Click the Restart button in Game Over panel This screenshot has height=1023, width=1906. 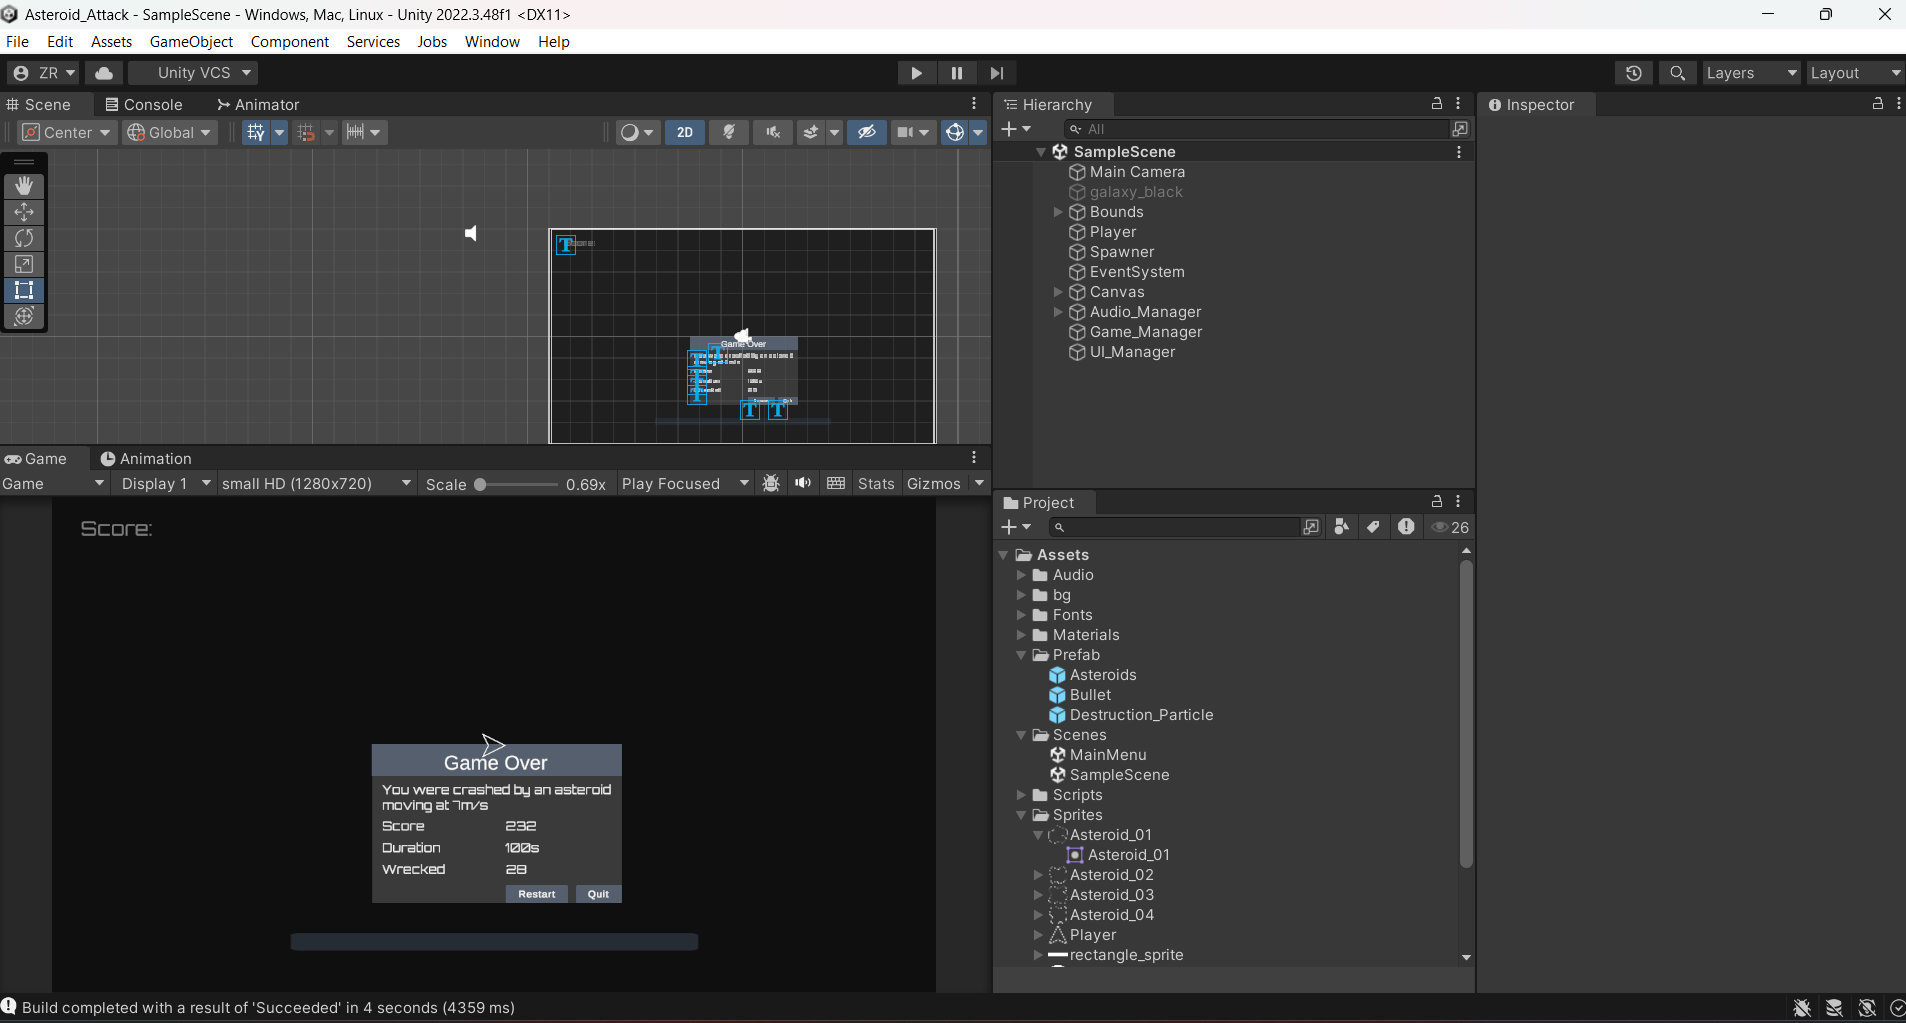(537, 894)
